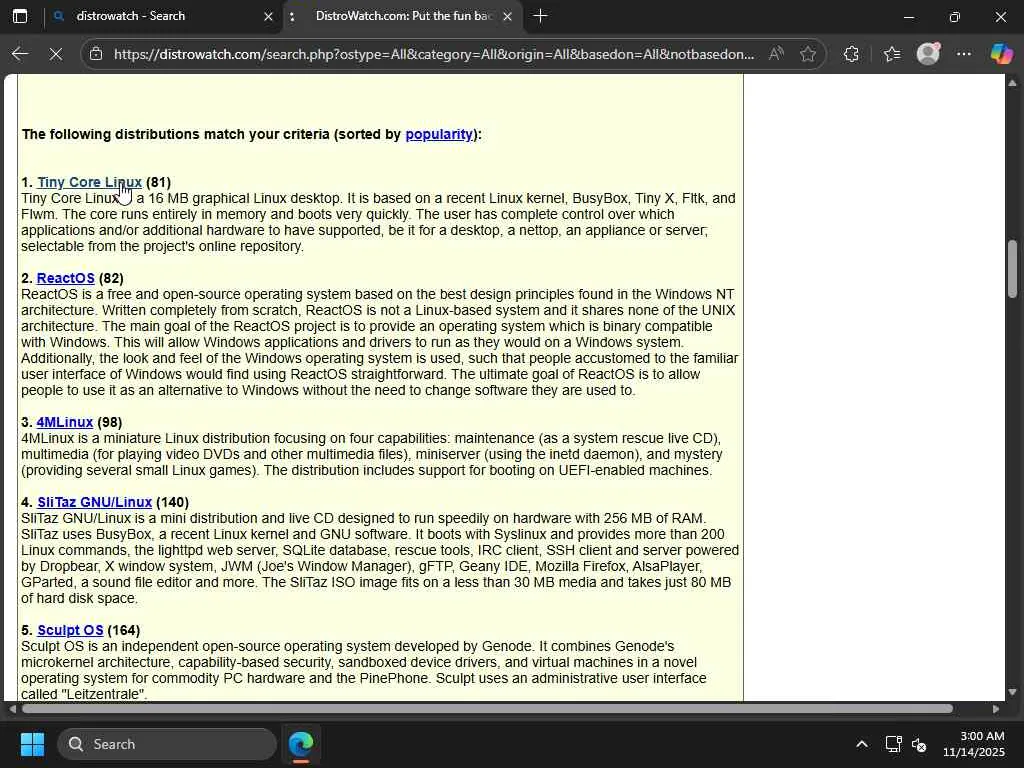Open the Windows Start menu
Viewport: 1024px width, 768px height.
coord(32,744)
